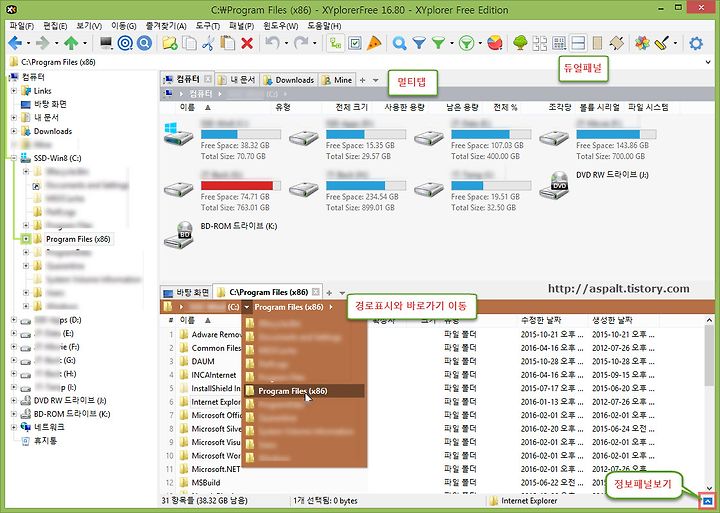Expand the 네트워크 tree node
This screenshot has height=513, width=720.
14,427
